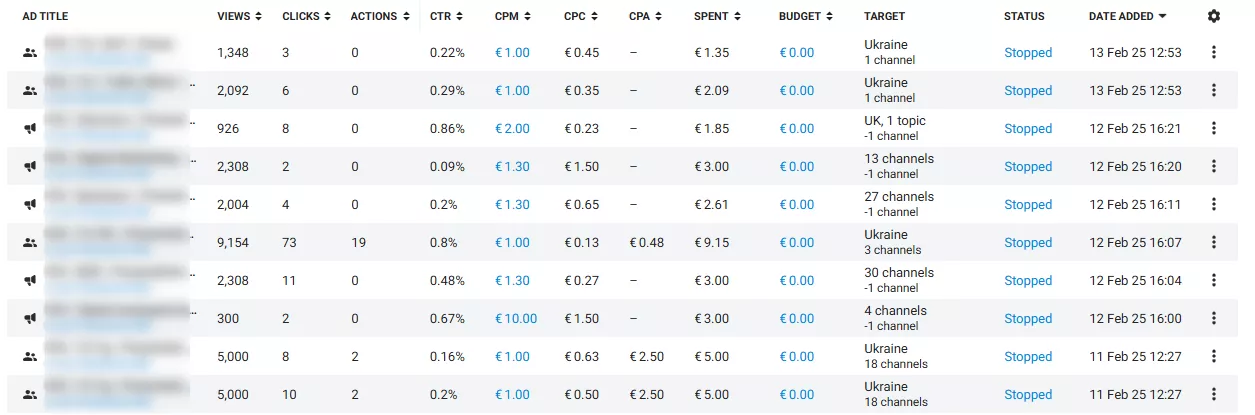Sort the table by Clicks column

tap(306, 16)
